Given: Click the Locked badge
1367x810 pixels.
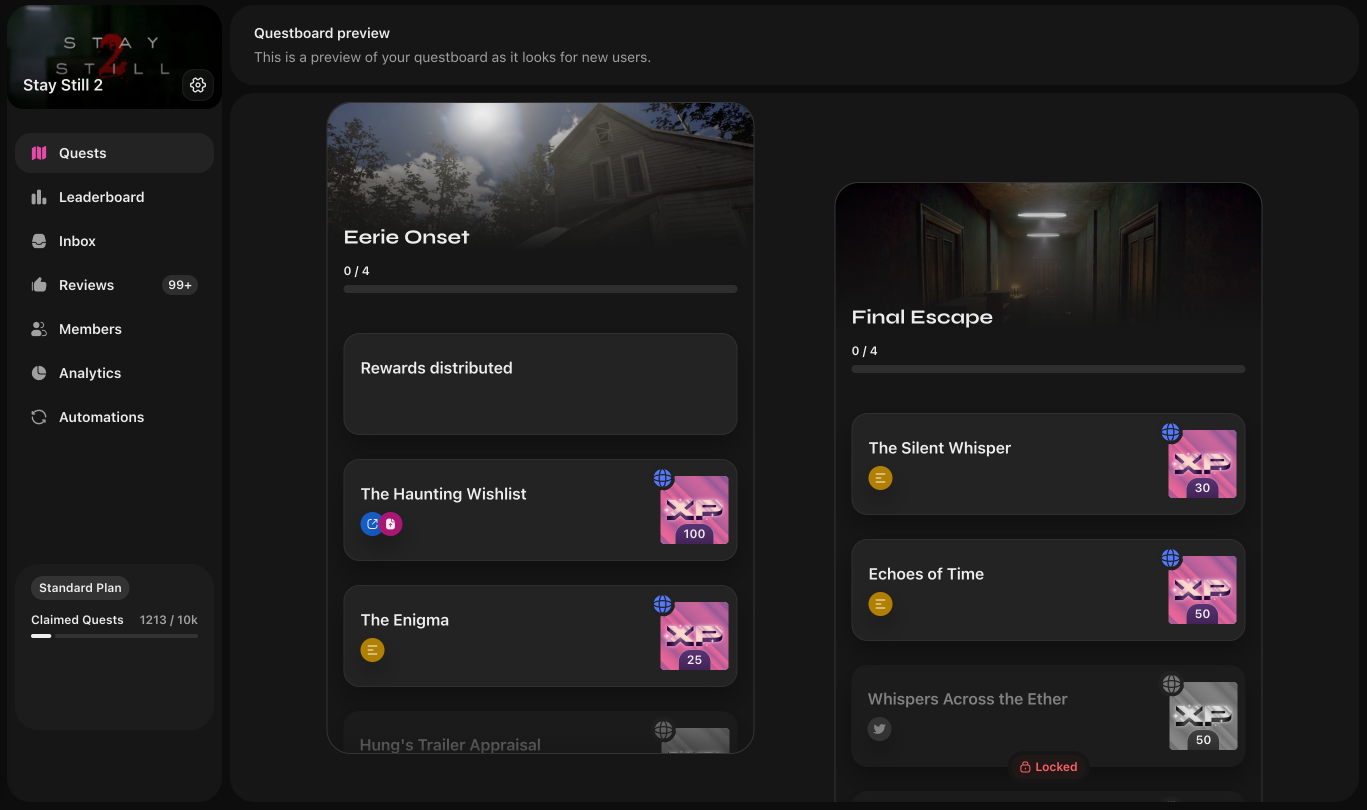Looking at the screenshot, I should (1048, 767).
